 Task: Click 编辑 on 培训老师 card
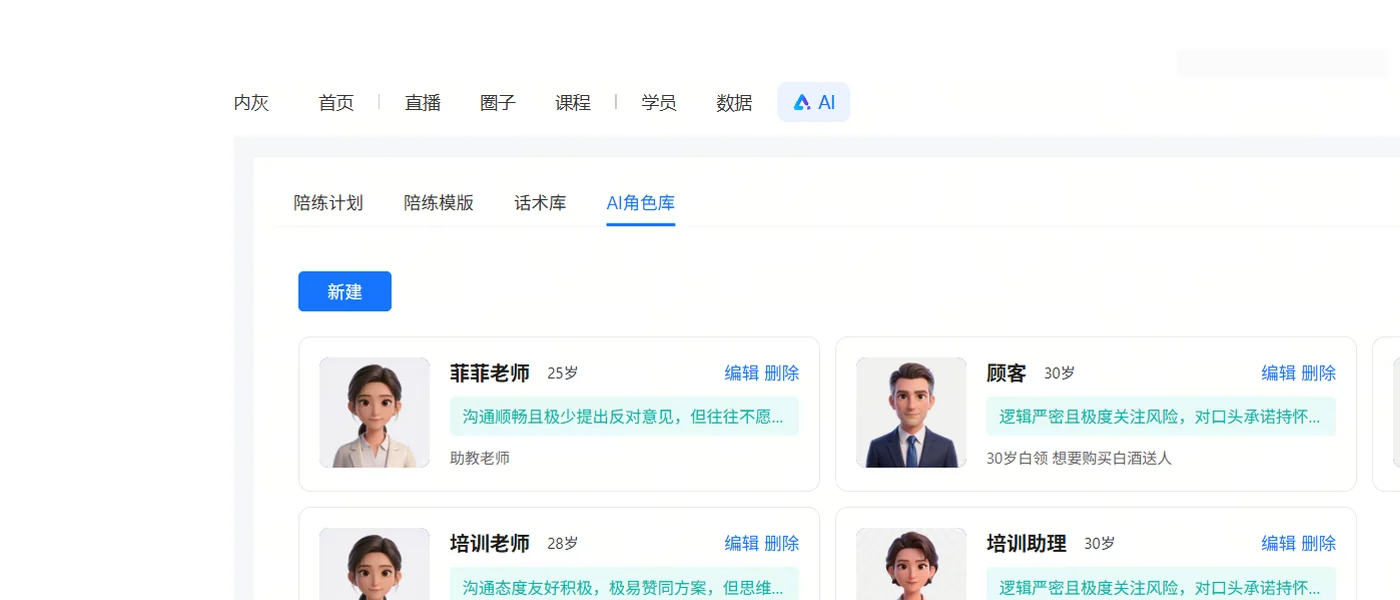[x=742, y=543]
